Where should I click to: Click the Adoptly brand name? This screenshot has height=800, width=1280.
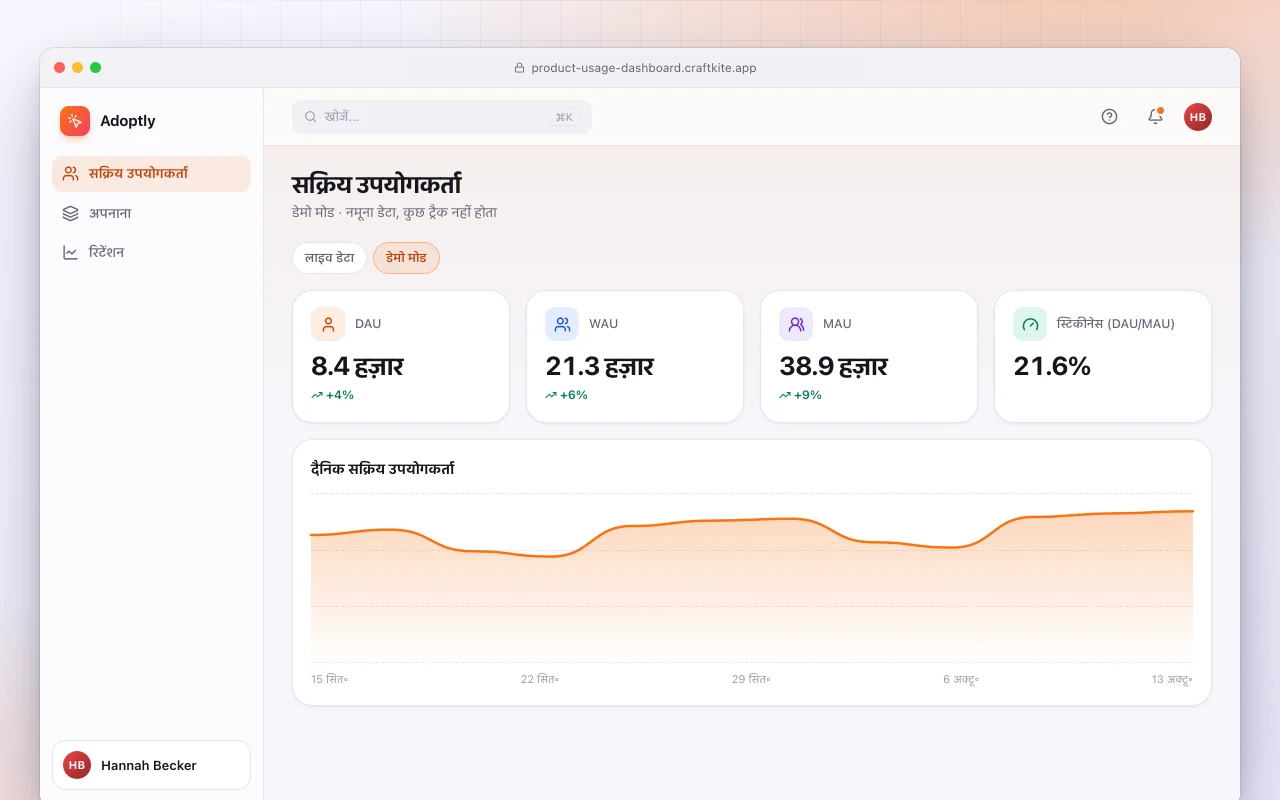tap(128, 121)
